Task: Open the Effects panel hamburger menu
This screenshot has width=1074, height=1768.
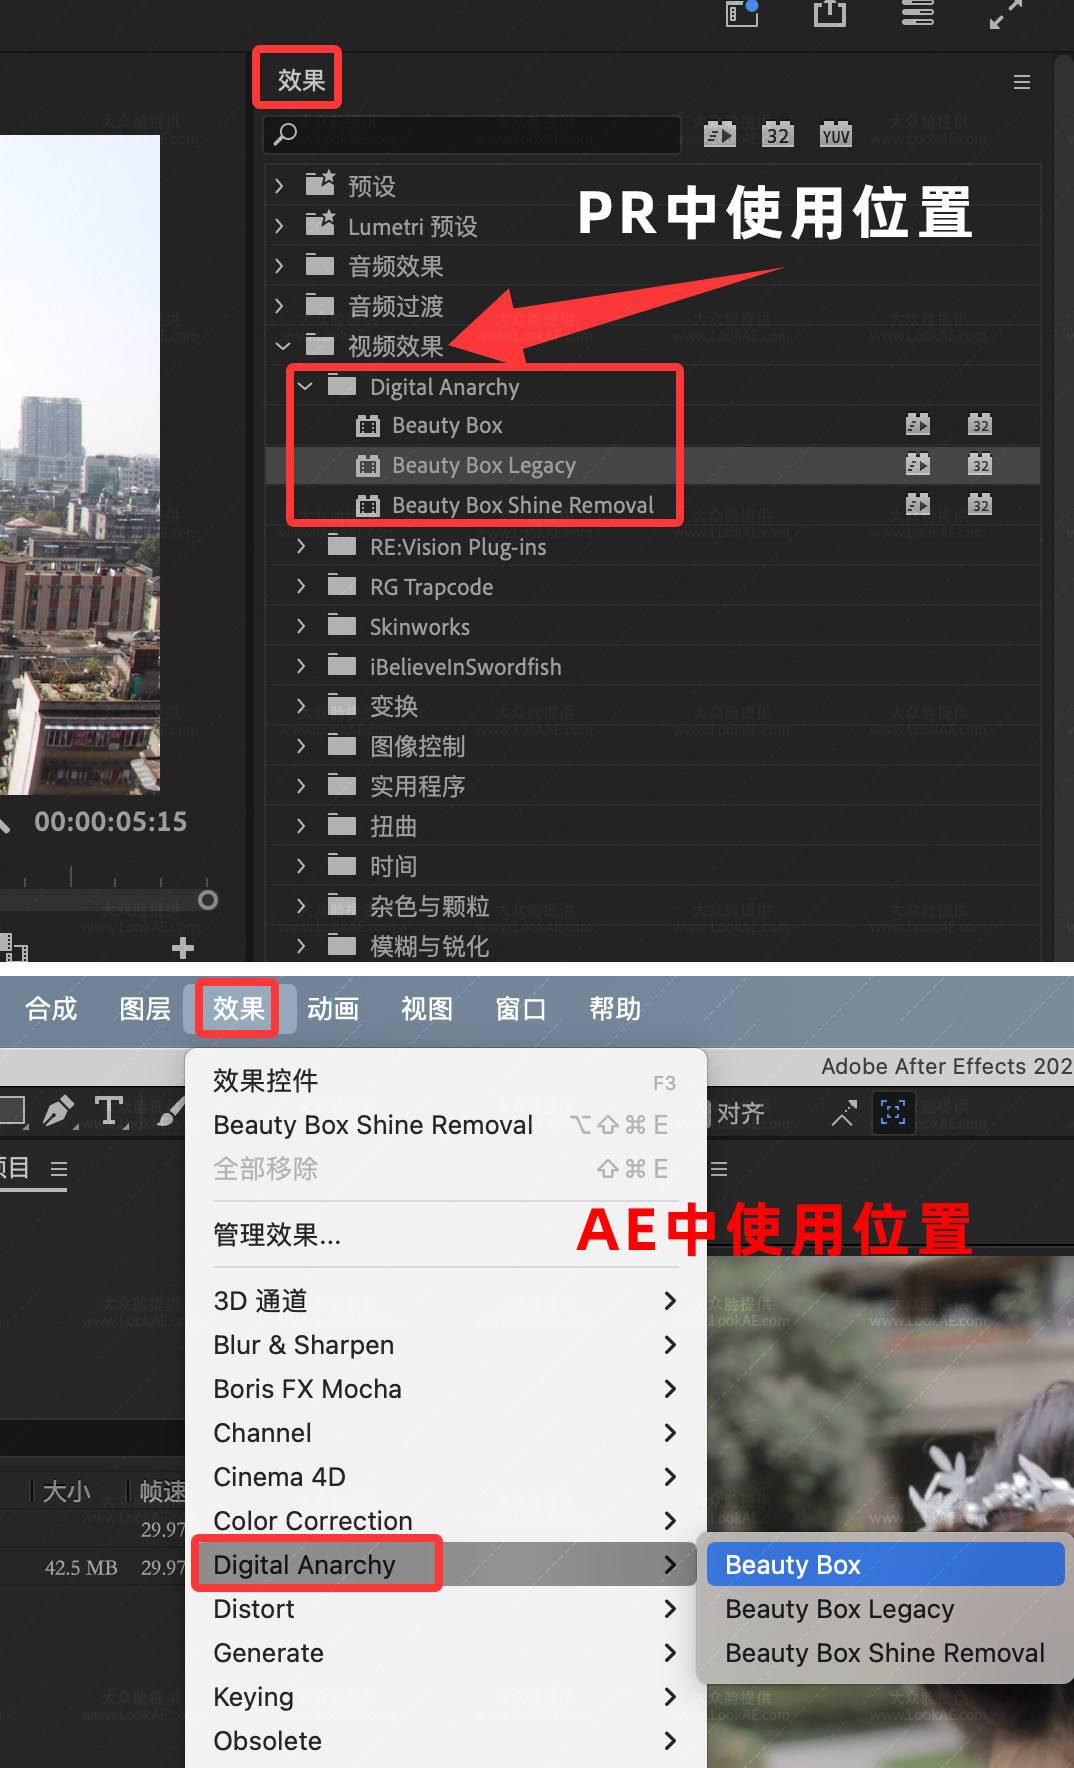Action: (x=1021, y=82)
